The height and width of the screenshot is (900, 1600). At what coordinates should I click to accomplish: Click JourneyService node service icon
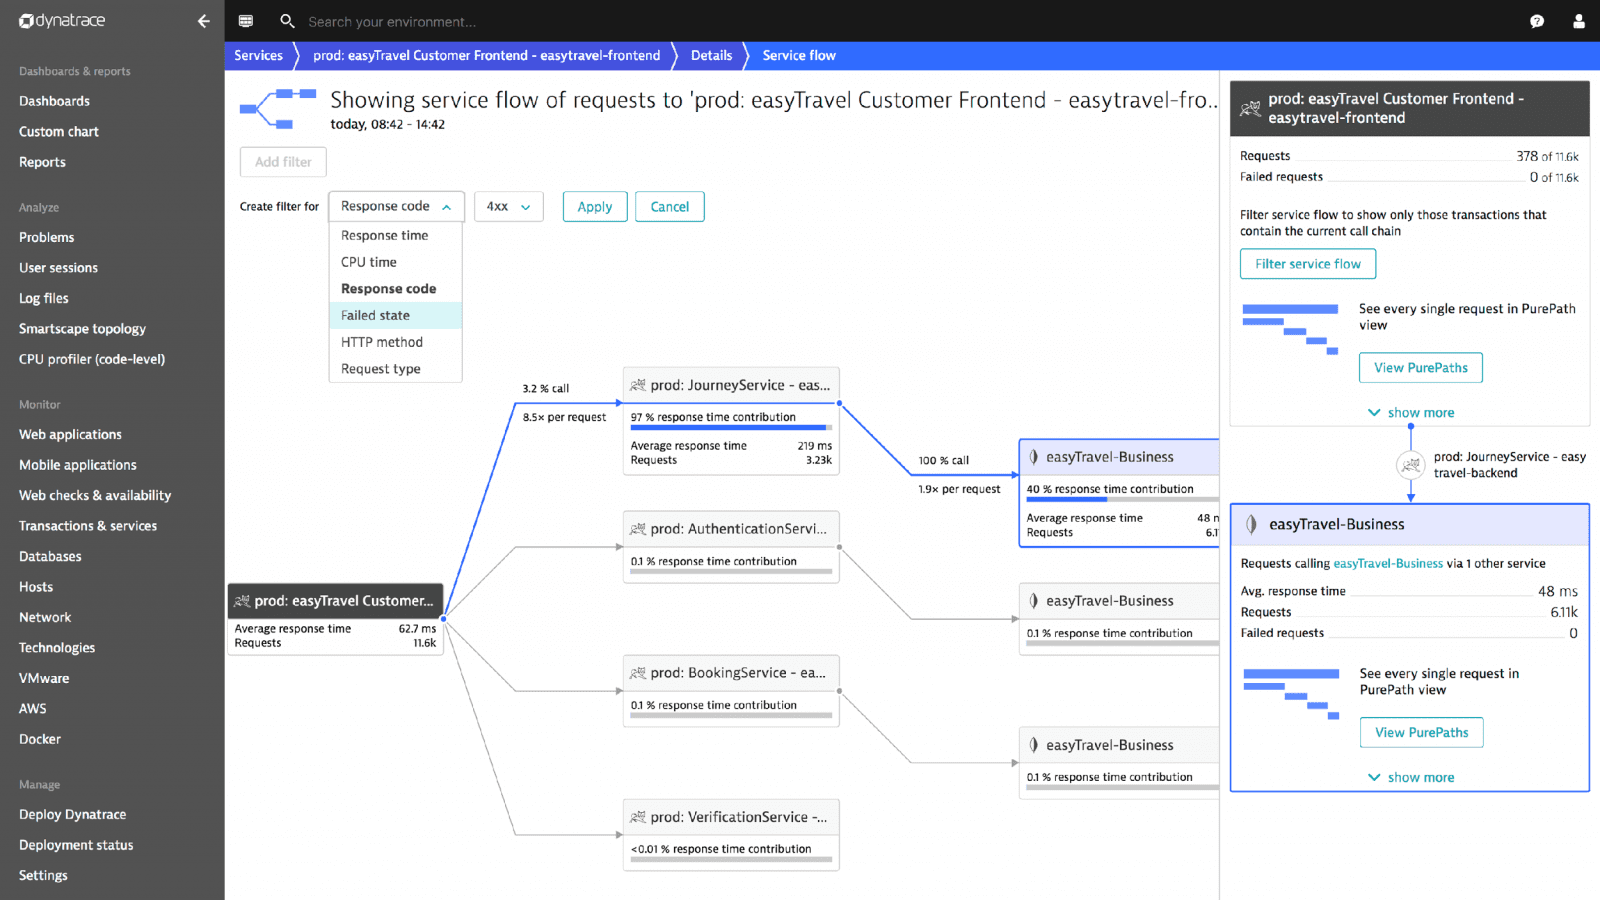[x=638, y=385]
